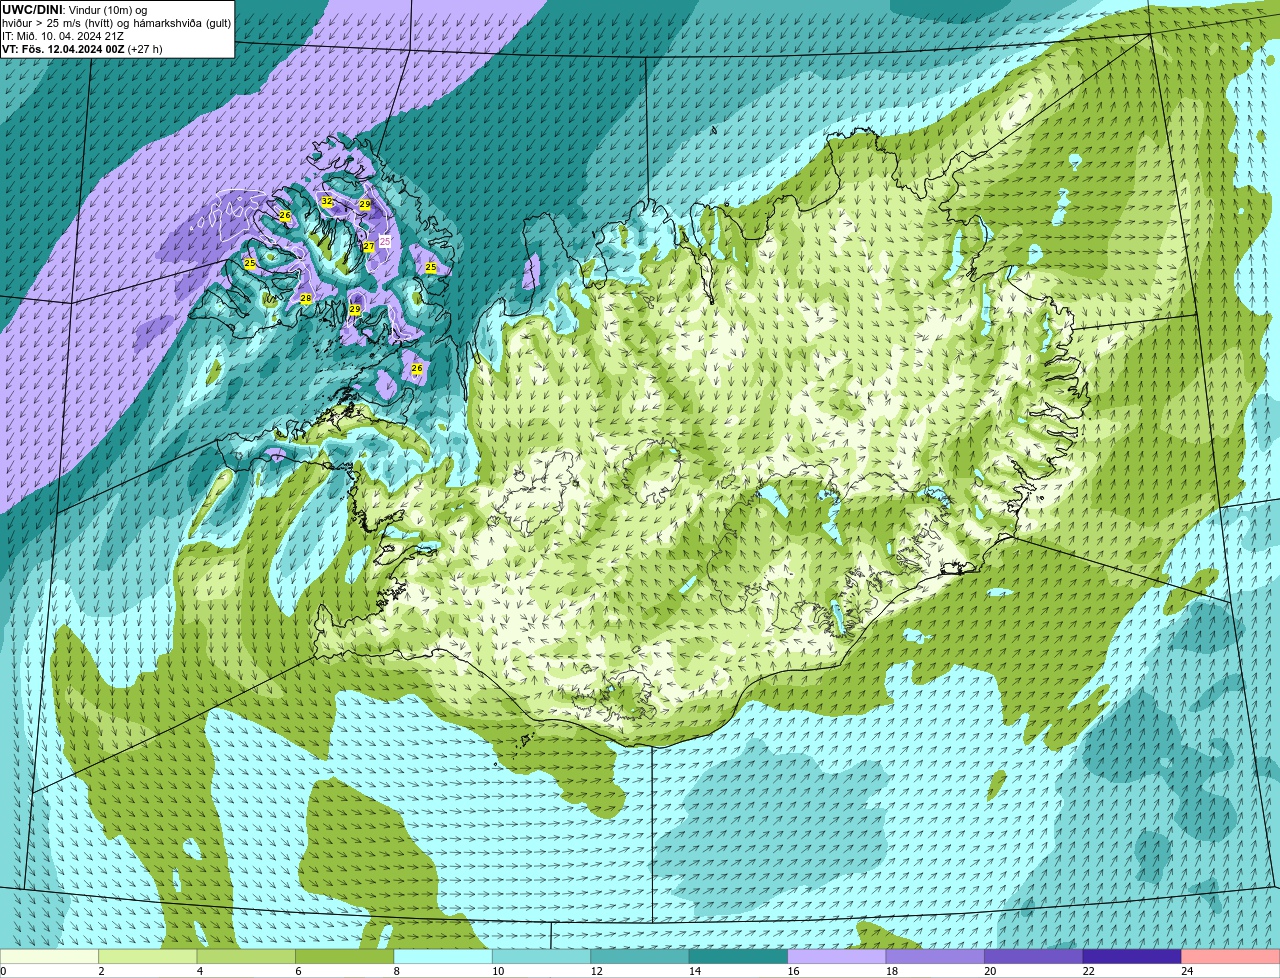The image size is (1280, 978).
Task: Click the title line "UWC/DINI: Vindur (10m) og"
Action: (x=75, y=9)
